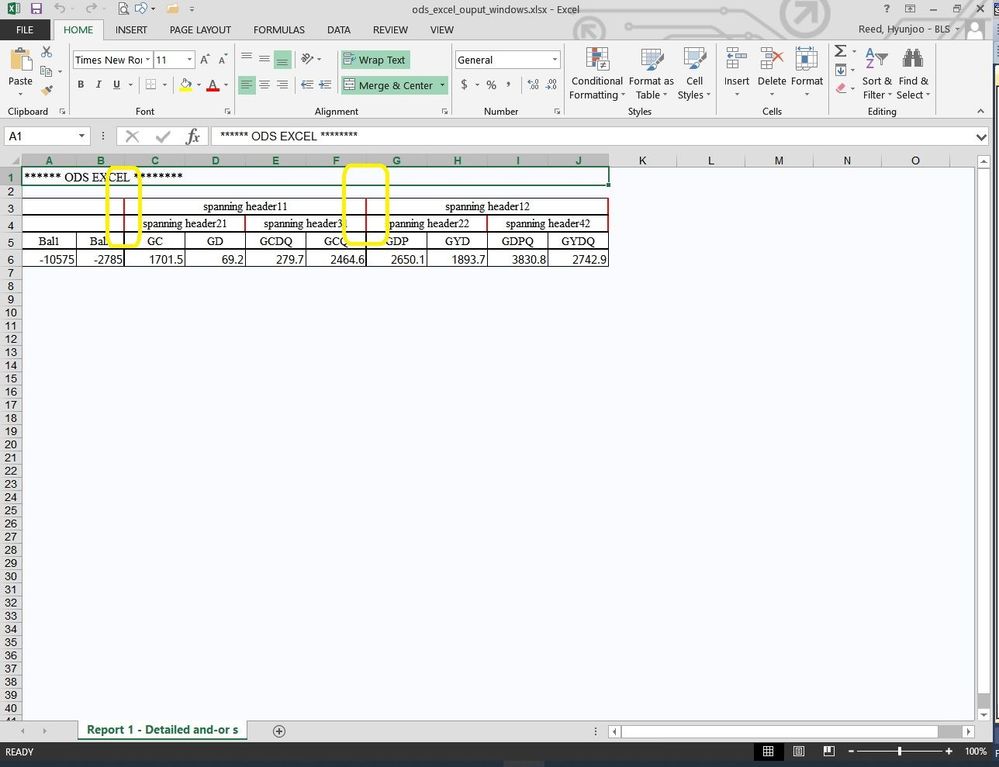The height and width of the screenshot is (767, 999).
Task: Click the Increase Decimal icon
Action: click(533, 85)
